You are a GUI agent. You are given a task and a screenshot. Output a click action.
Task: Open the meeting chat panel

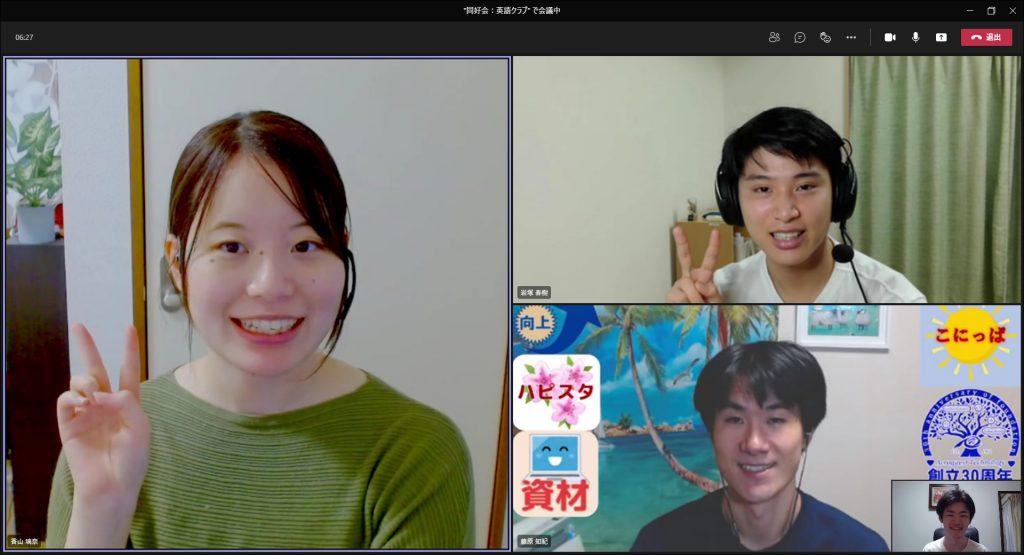click(x=799, y=37)
